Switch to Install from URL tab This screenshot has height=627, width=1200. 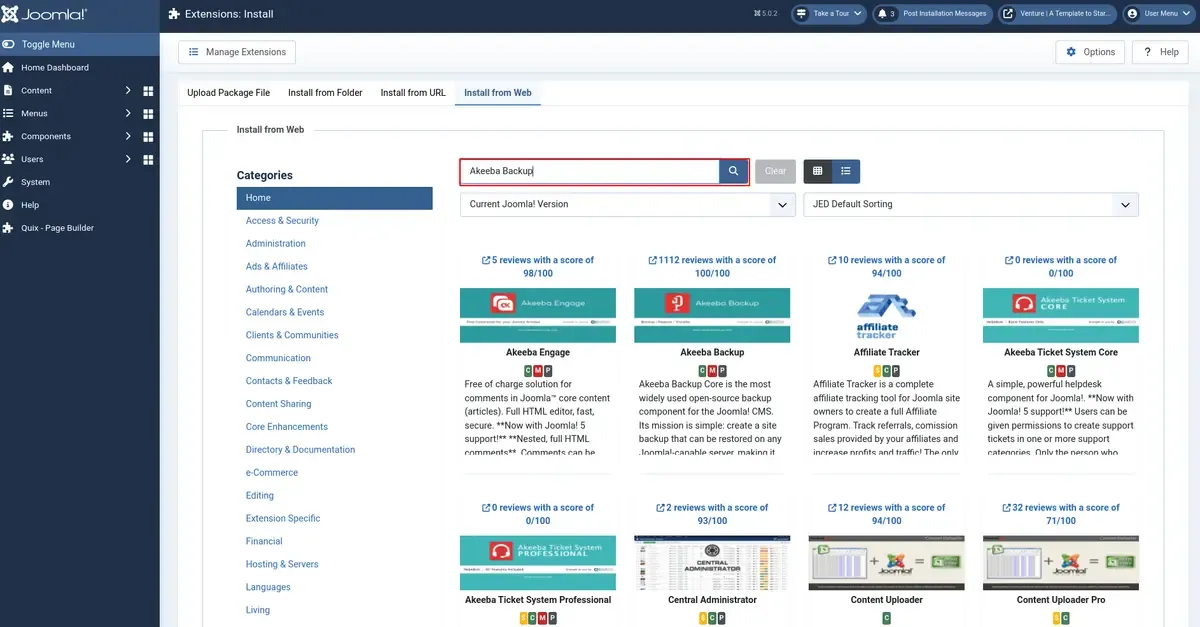(413, 93)
